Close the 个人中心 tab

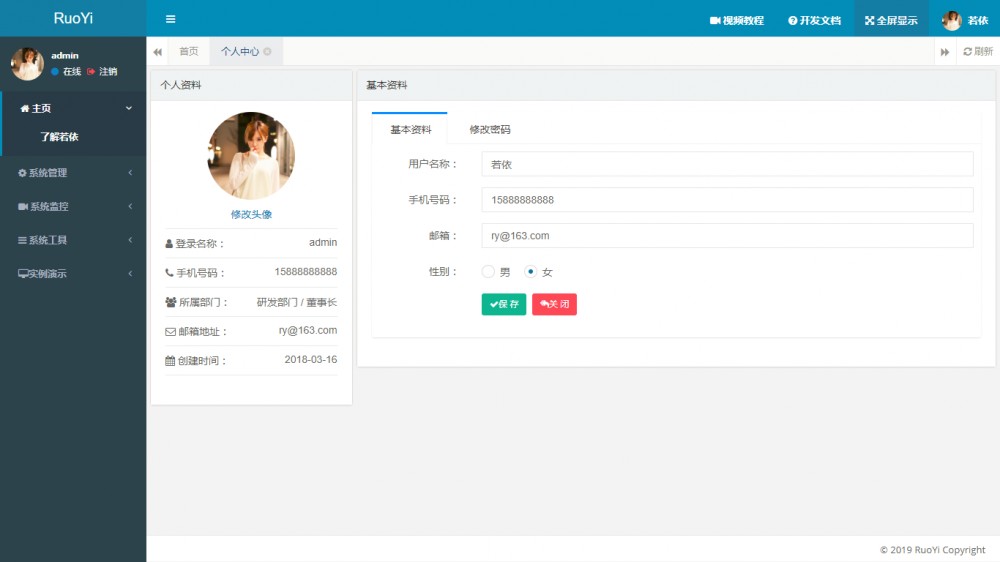coord(267,52)
